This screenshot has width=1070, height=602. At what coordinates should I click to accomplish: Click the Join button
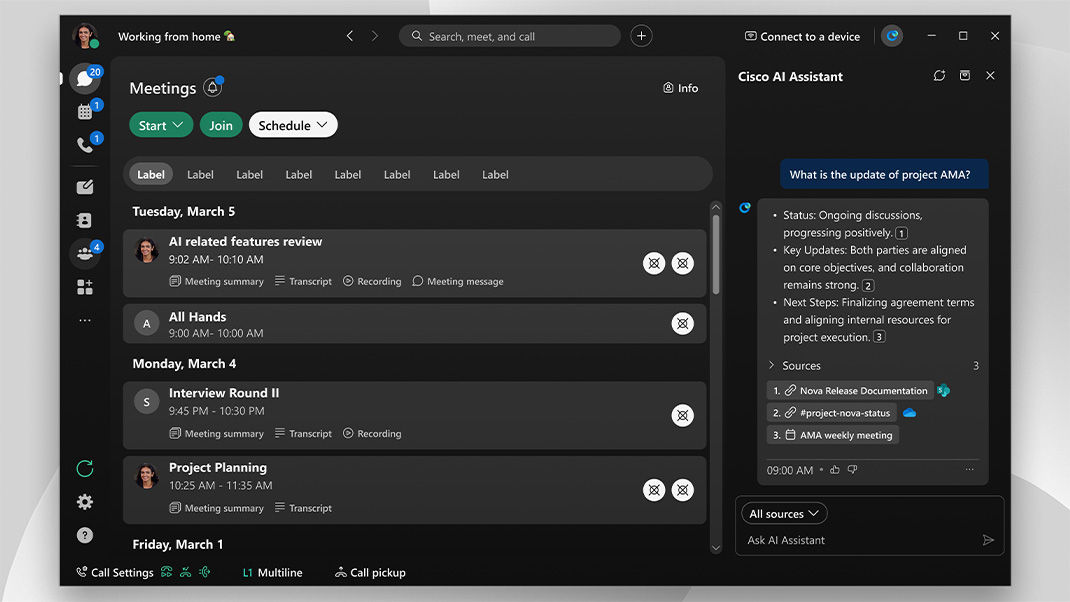[221, 125]
